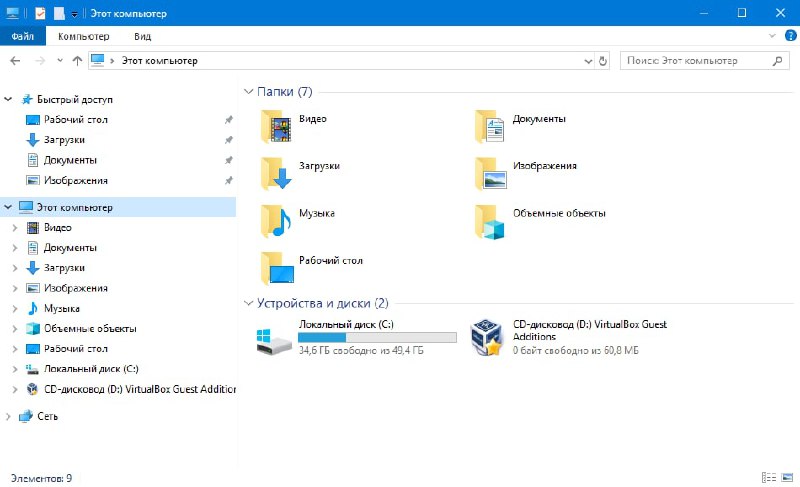800x487 pixels.
Task: Select the Локальный диск (C:) drive icon
Action: [274, 341]
